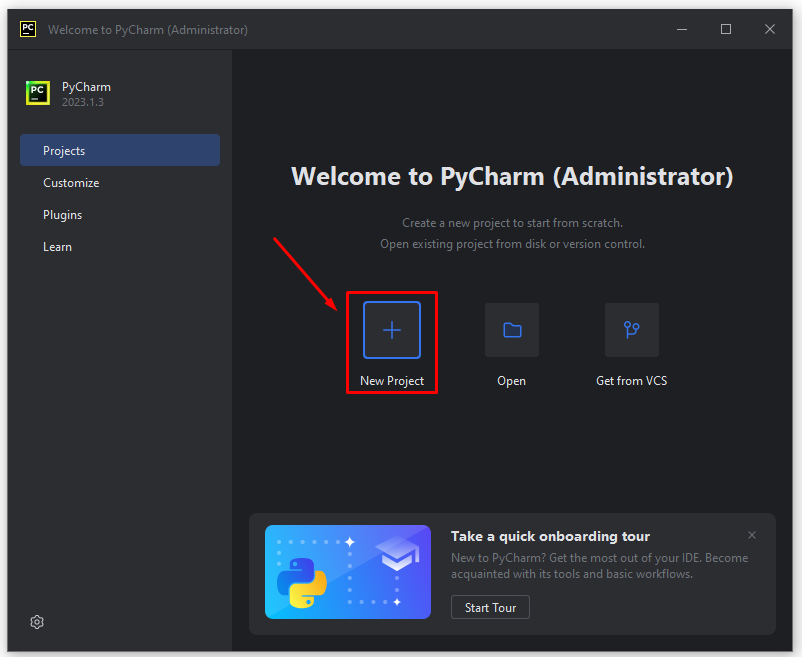Maximize the PyCharm welcome window
This screenshot has width=802, height=657.
pos(726,29)
